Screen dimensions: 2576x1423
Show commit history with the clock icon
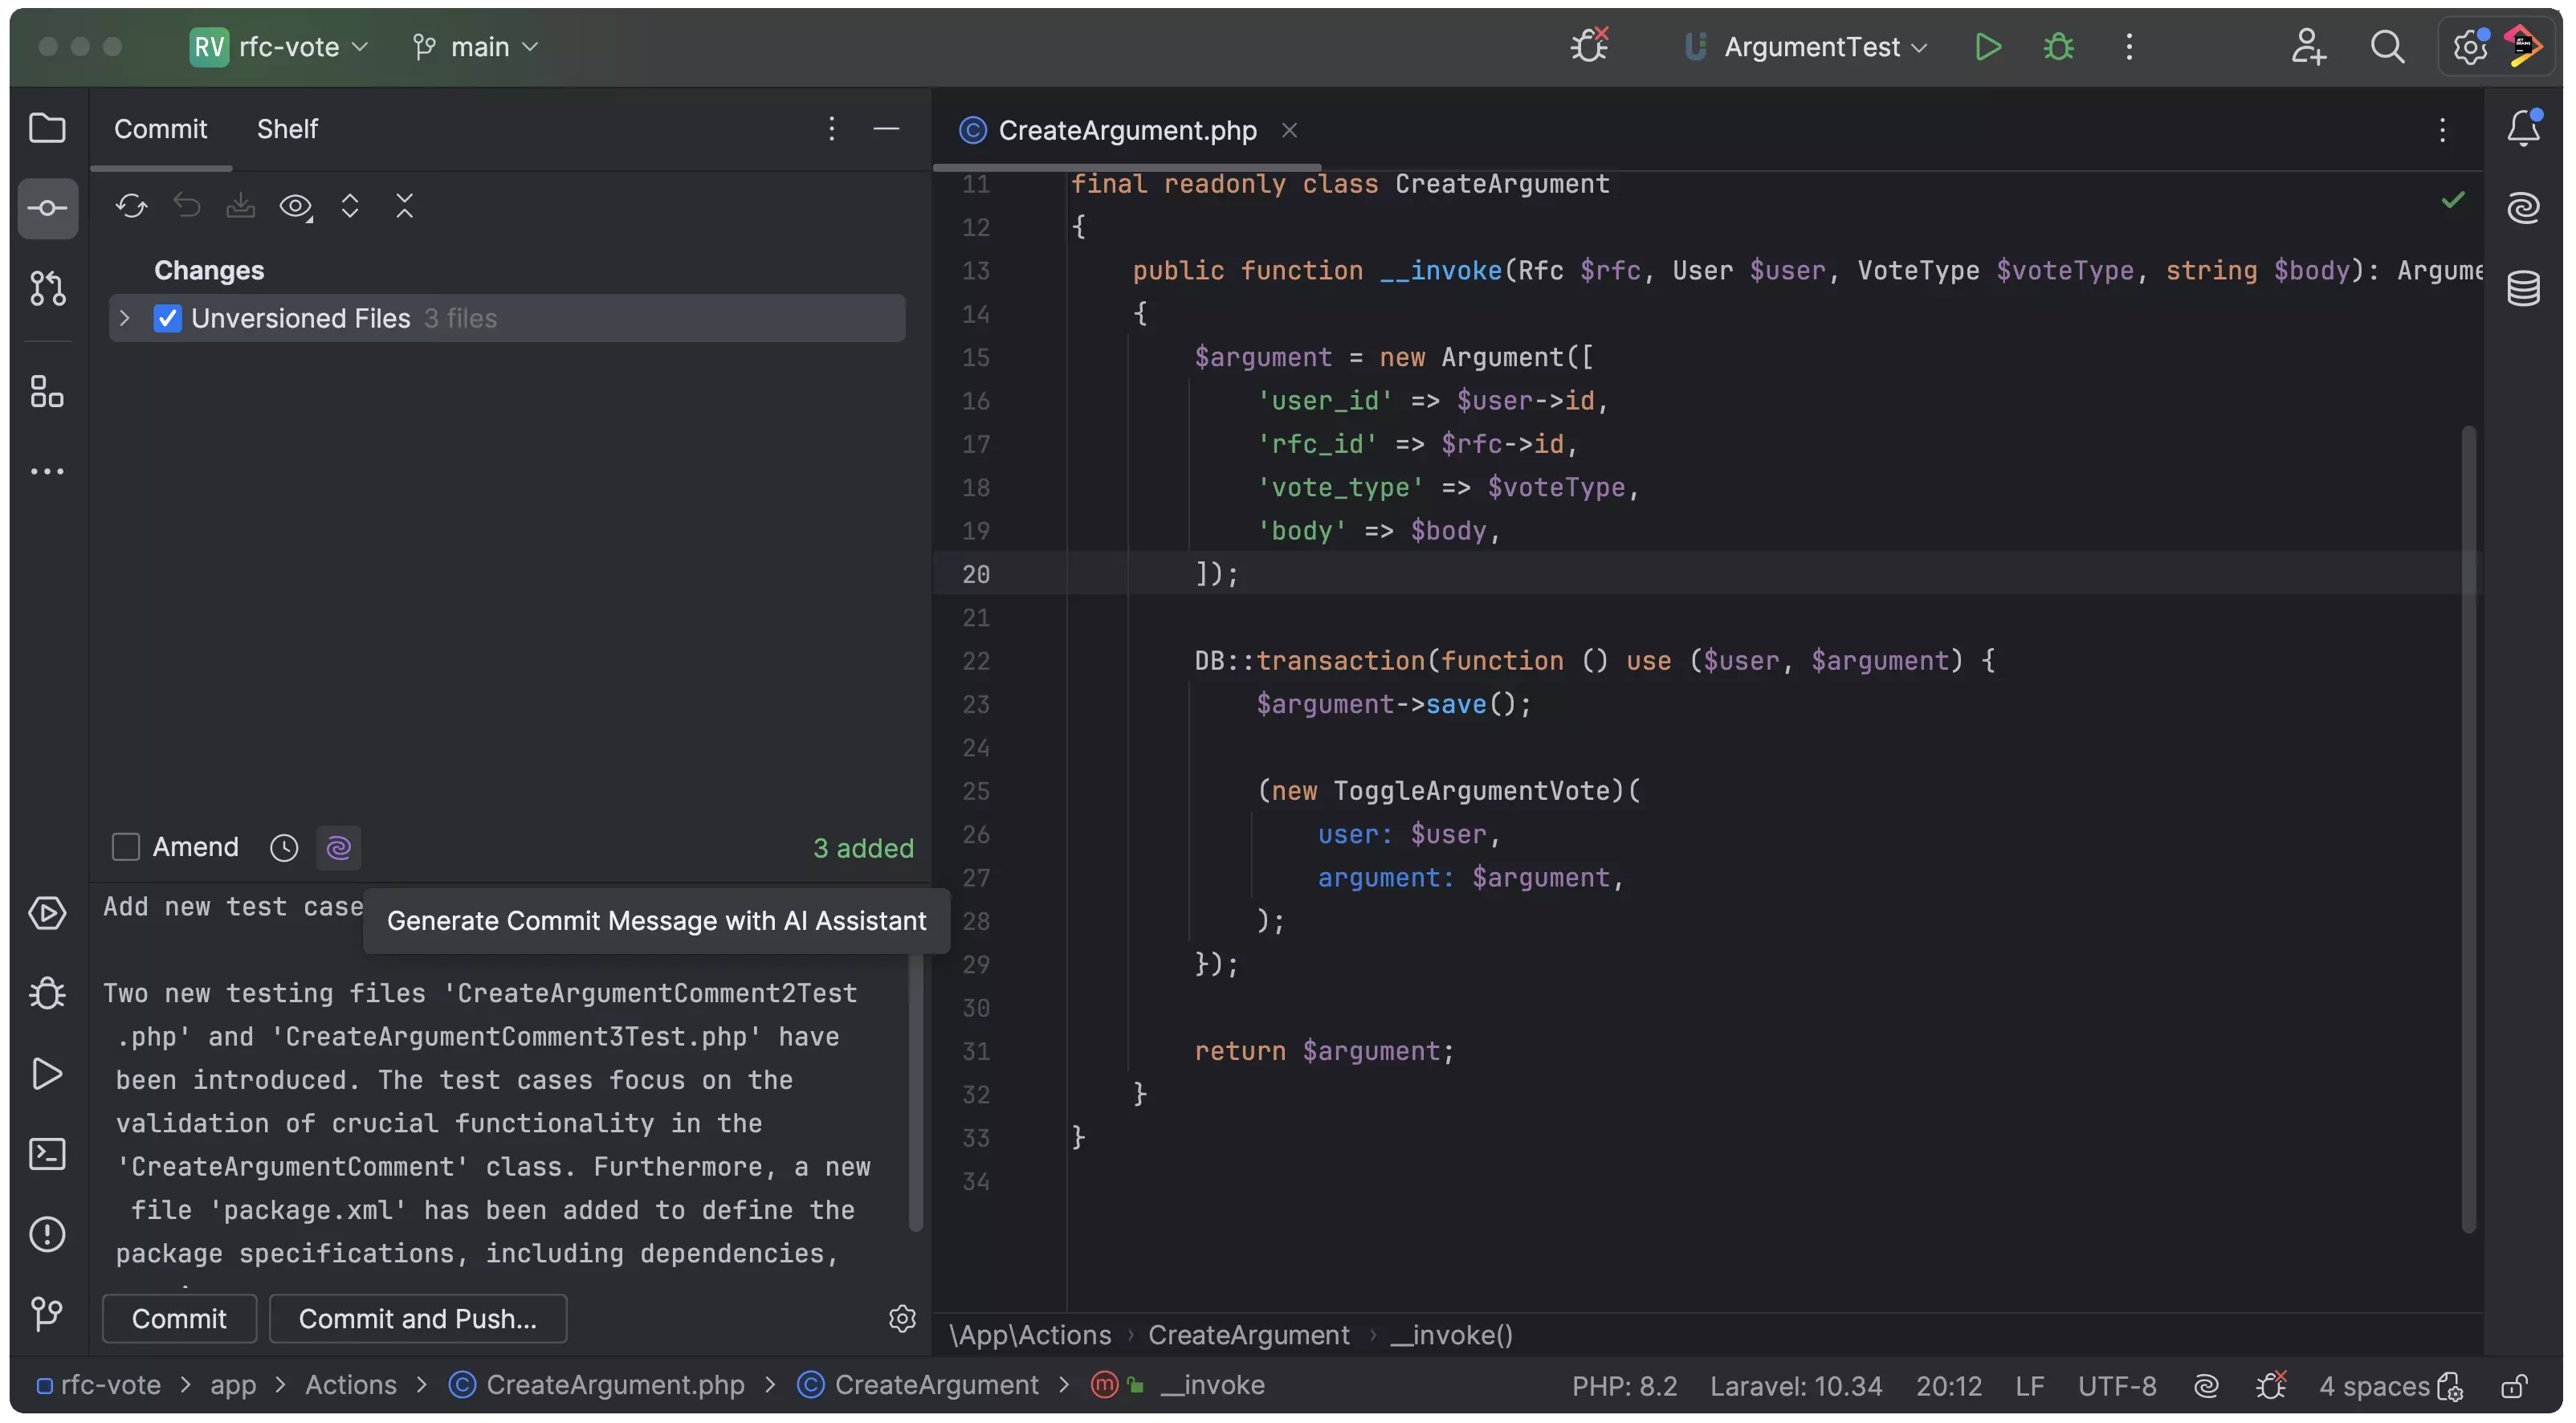point(283,847)
